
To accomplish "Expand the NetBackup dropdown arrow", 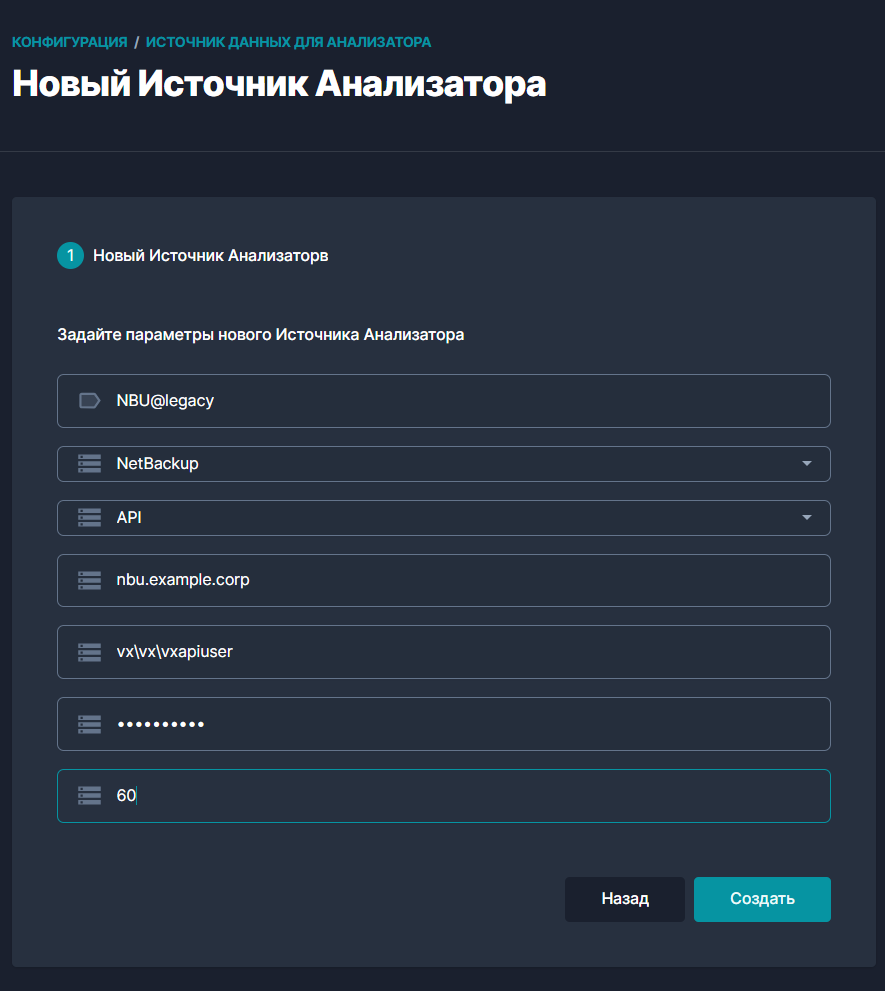I will point(807,464).
